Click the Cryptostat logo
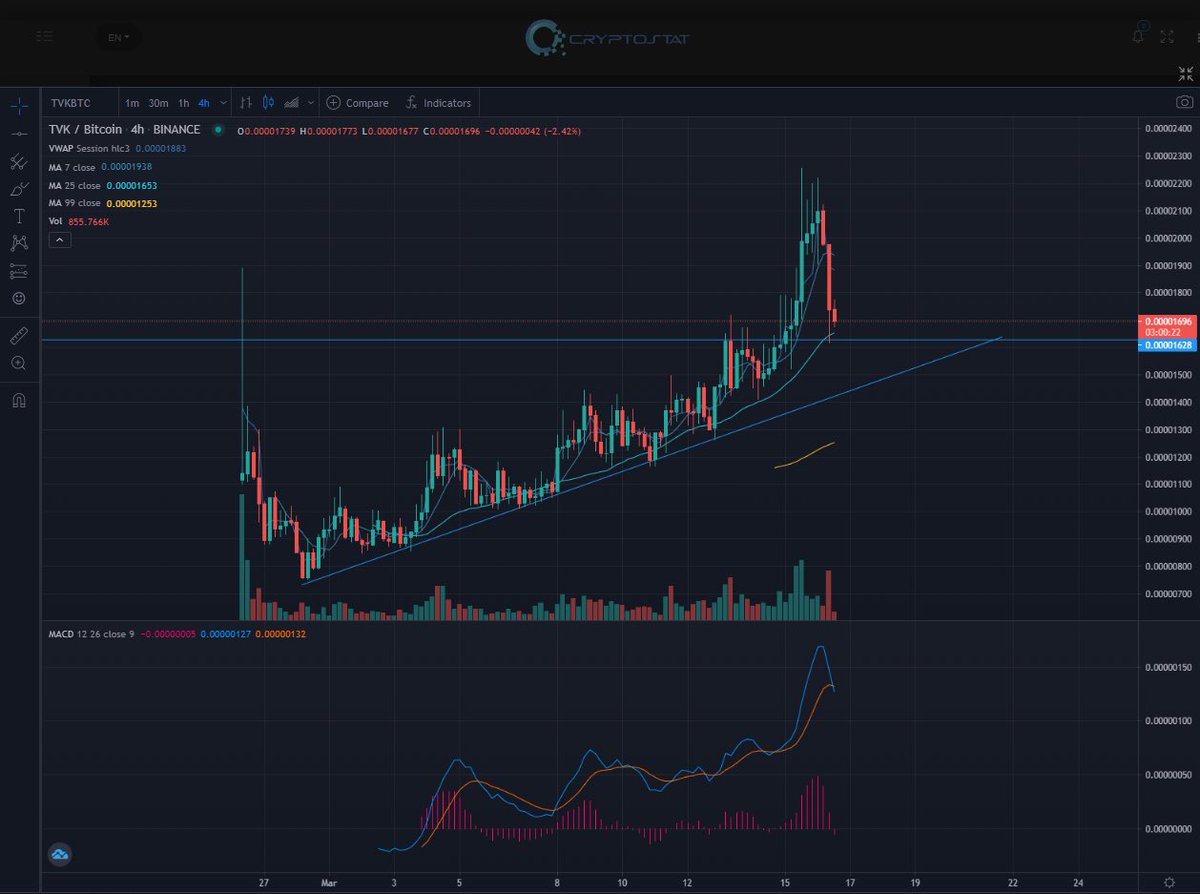 pos(607,38)
